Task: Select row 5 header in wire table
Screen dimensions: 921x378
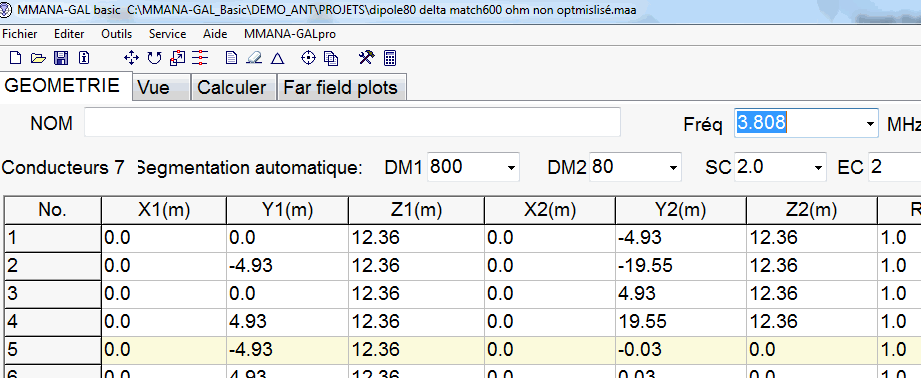Action: (53, 349)
